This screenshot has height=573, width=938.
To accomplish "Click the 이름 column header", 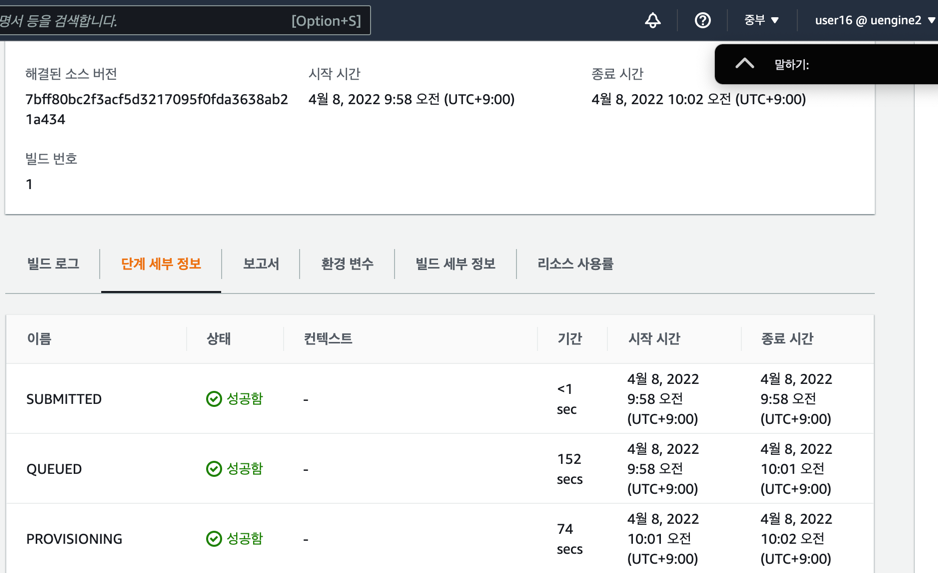I will click(x=39, y=339).
